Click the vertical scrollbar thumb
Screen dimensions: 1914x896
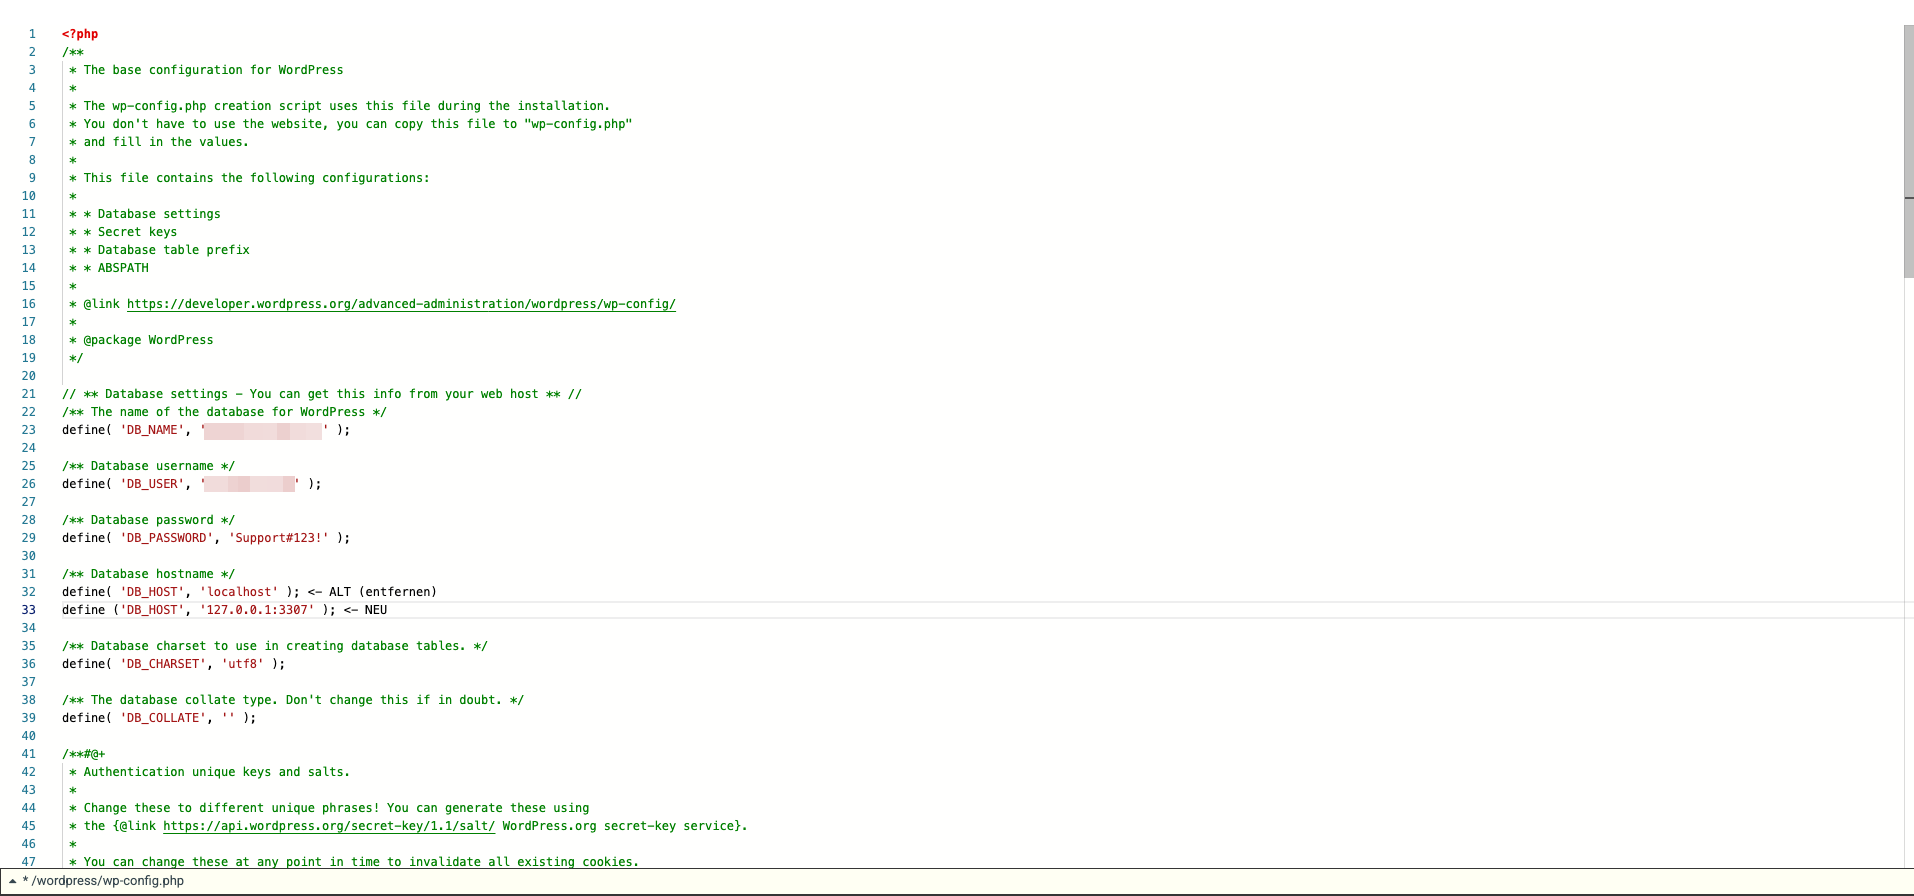point(1908,150)
